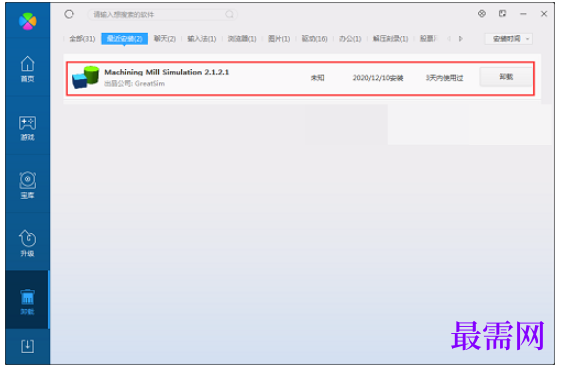Viewport: 563px width, 367px height.
Task: Click the right arrow to show more category tabs
Action: coord(461,39)
